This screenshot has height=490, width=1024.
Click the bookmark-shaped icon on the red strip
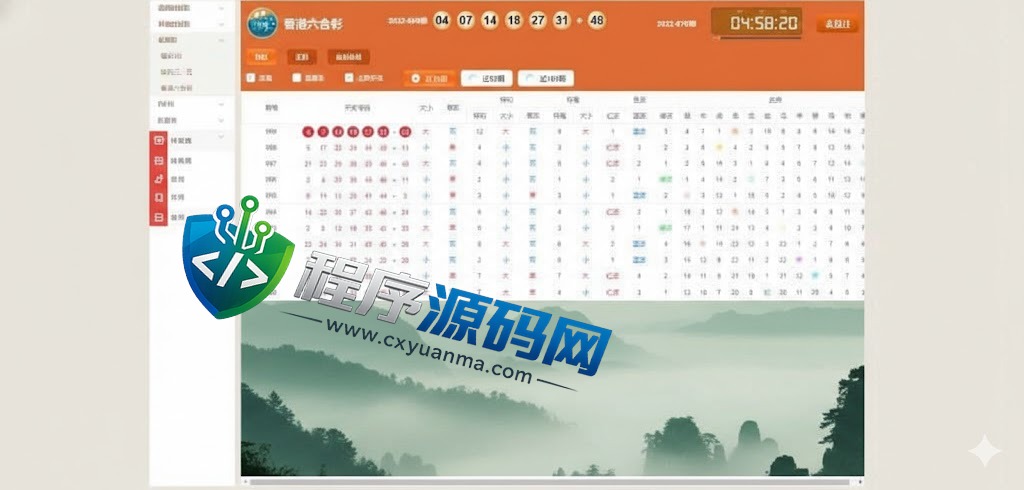[x=159, y=197]
